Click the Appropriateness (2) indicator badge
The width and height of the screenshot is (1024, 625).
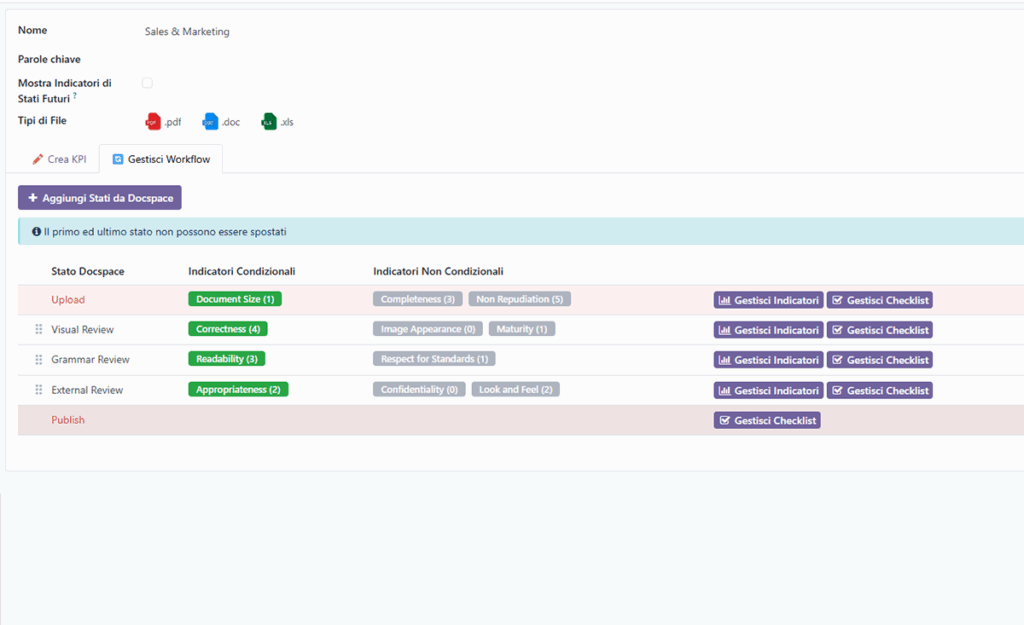click(238, 389)
